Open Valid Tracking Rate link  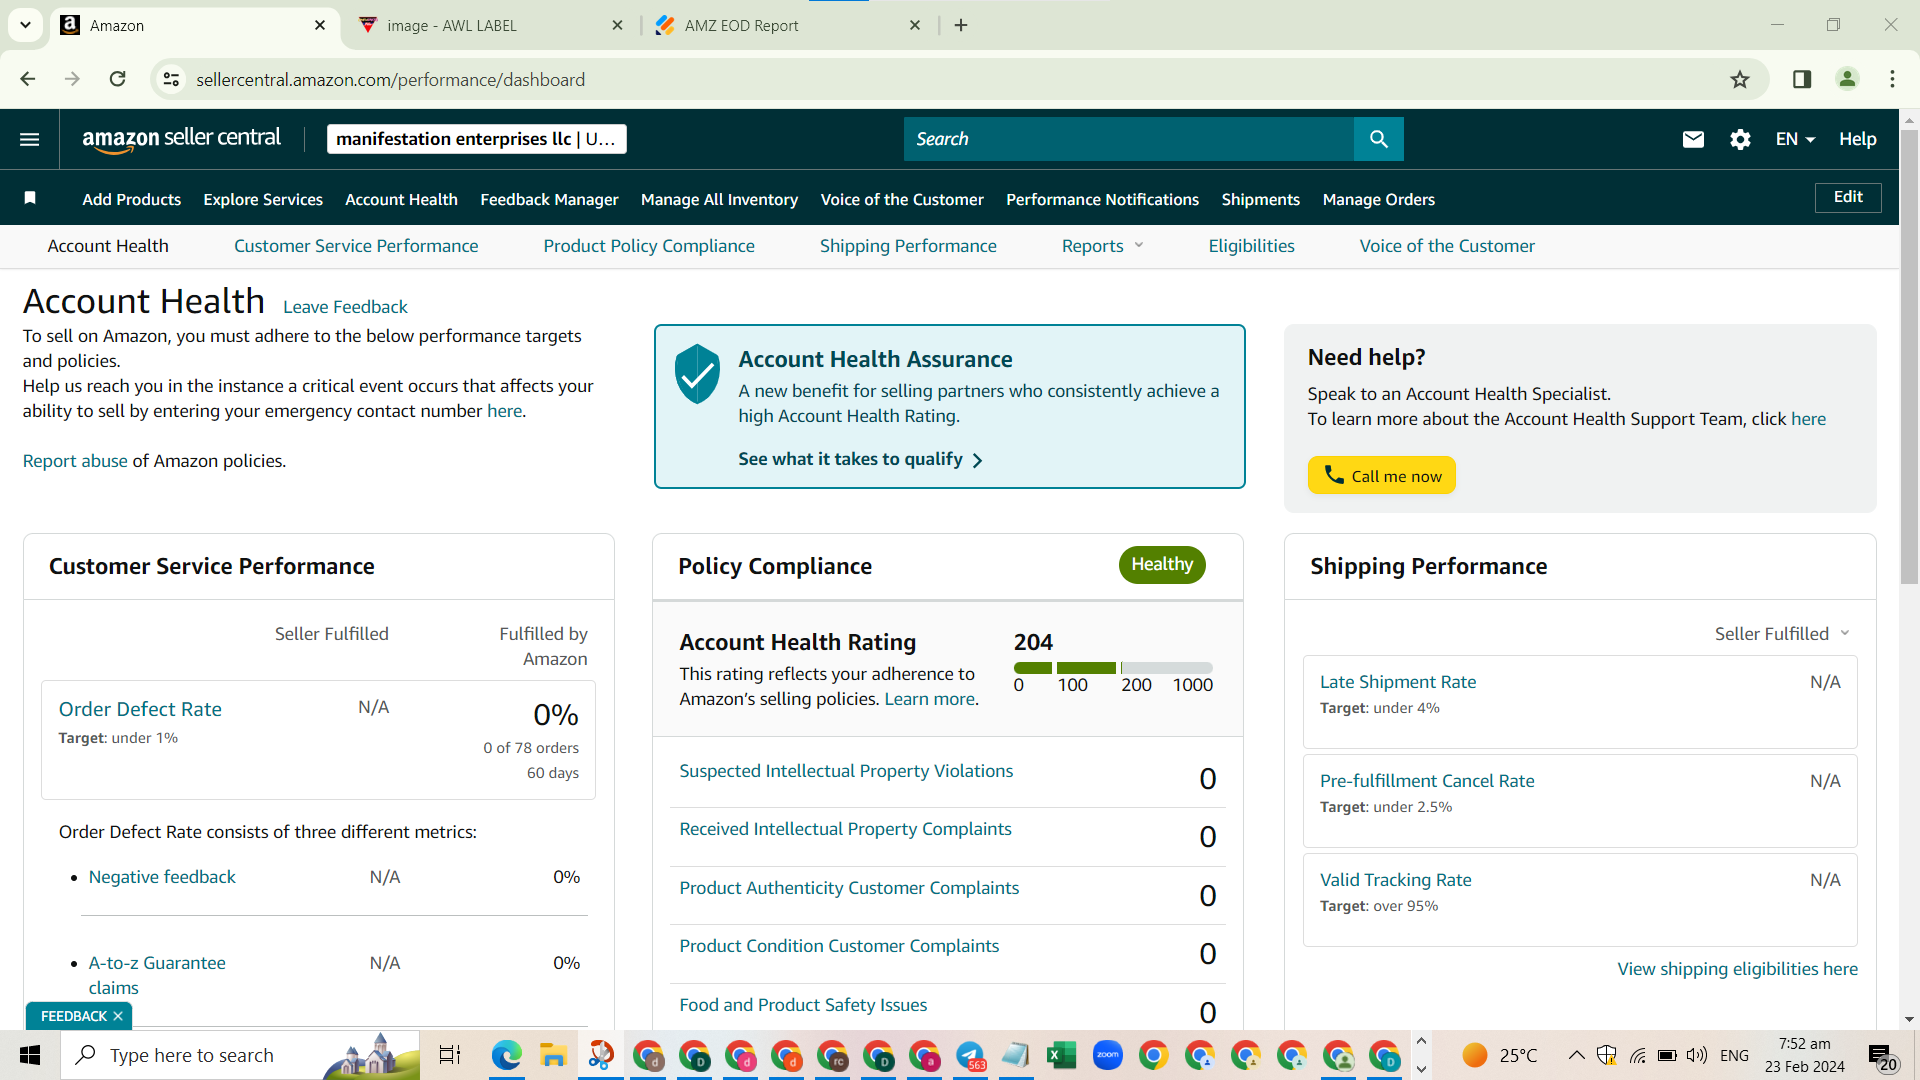(x=1395, y=880)
